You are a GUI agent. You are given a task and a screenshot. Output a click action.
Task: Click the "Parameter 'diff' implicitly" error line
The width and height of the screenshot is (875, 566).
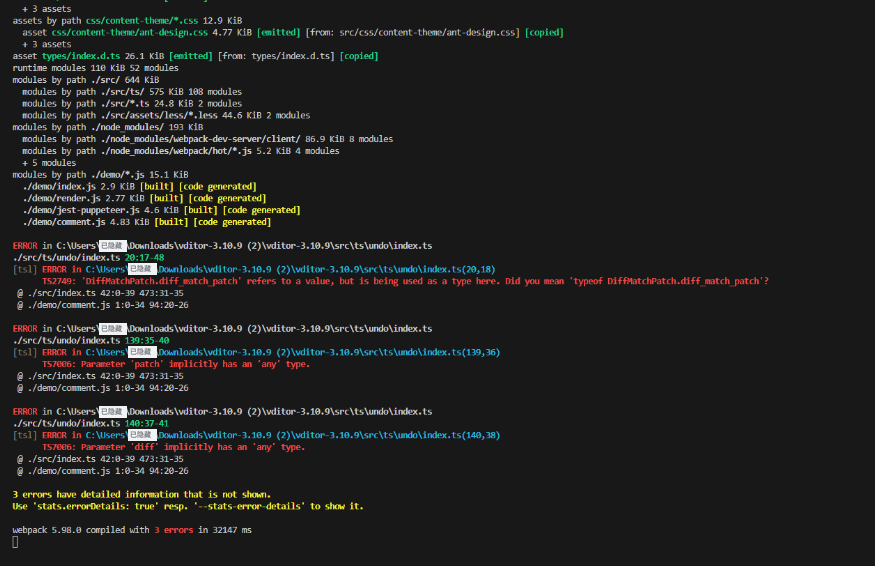174,447
